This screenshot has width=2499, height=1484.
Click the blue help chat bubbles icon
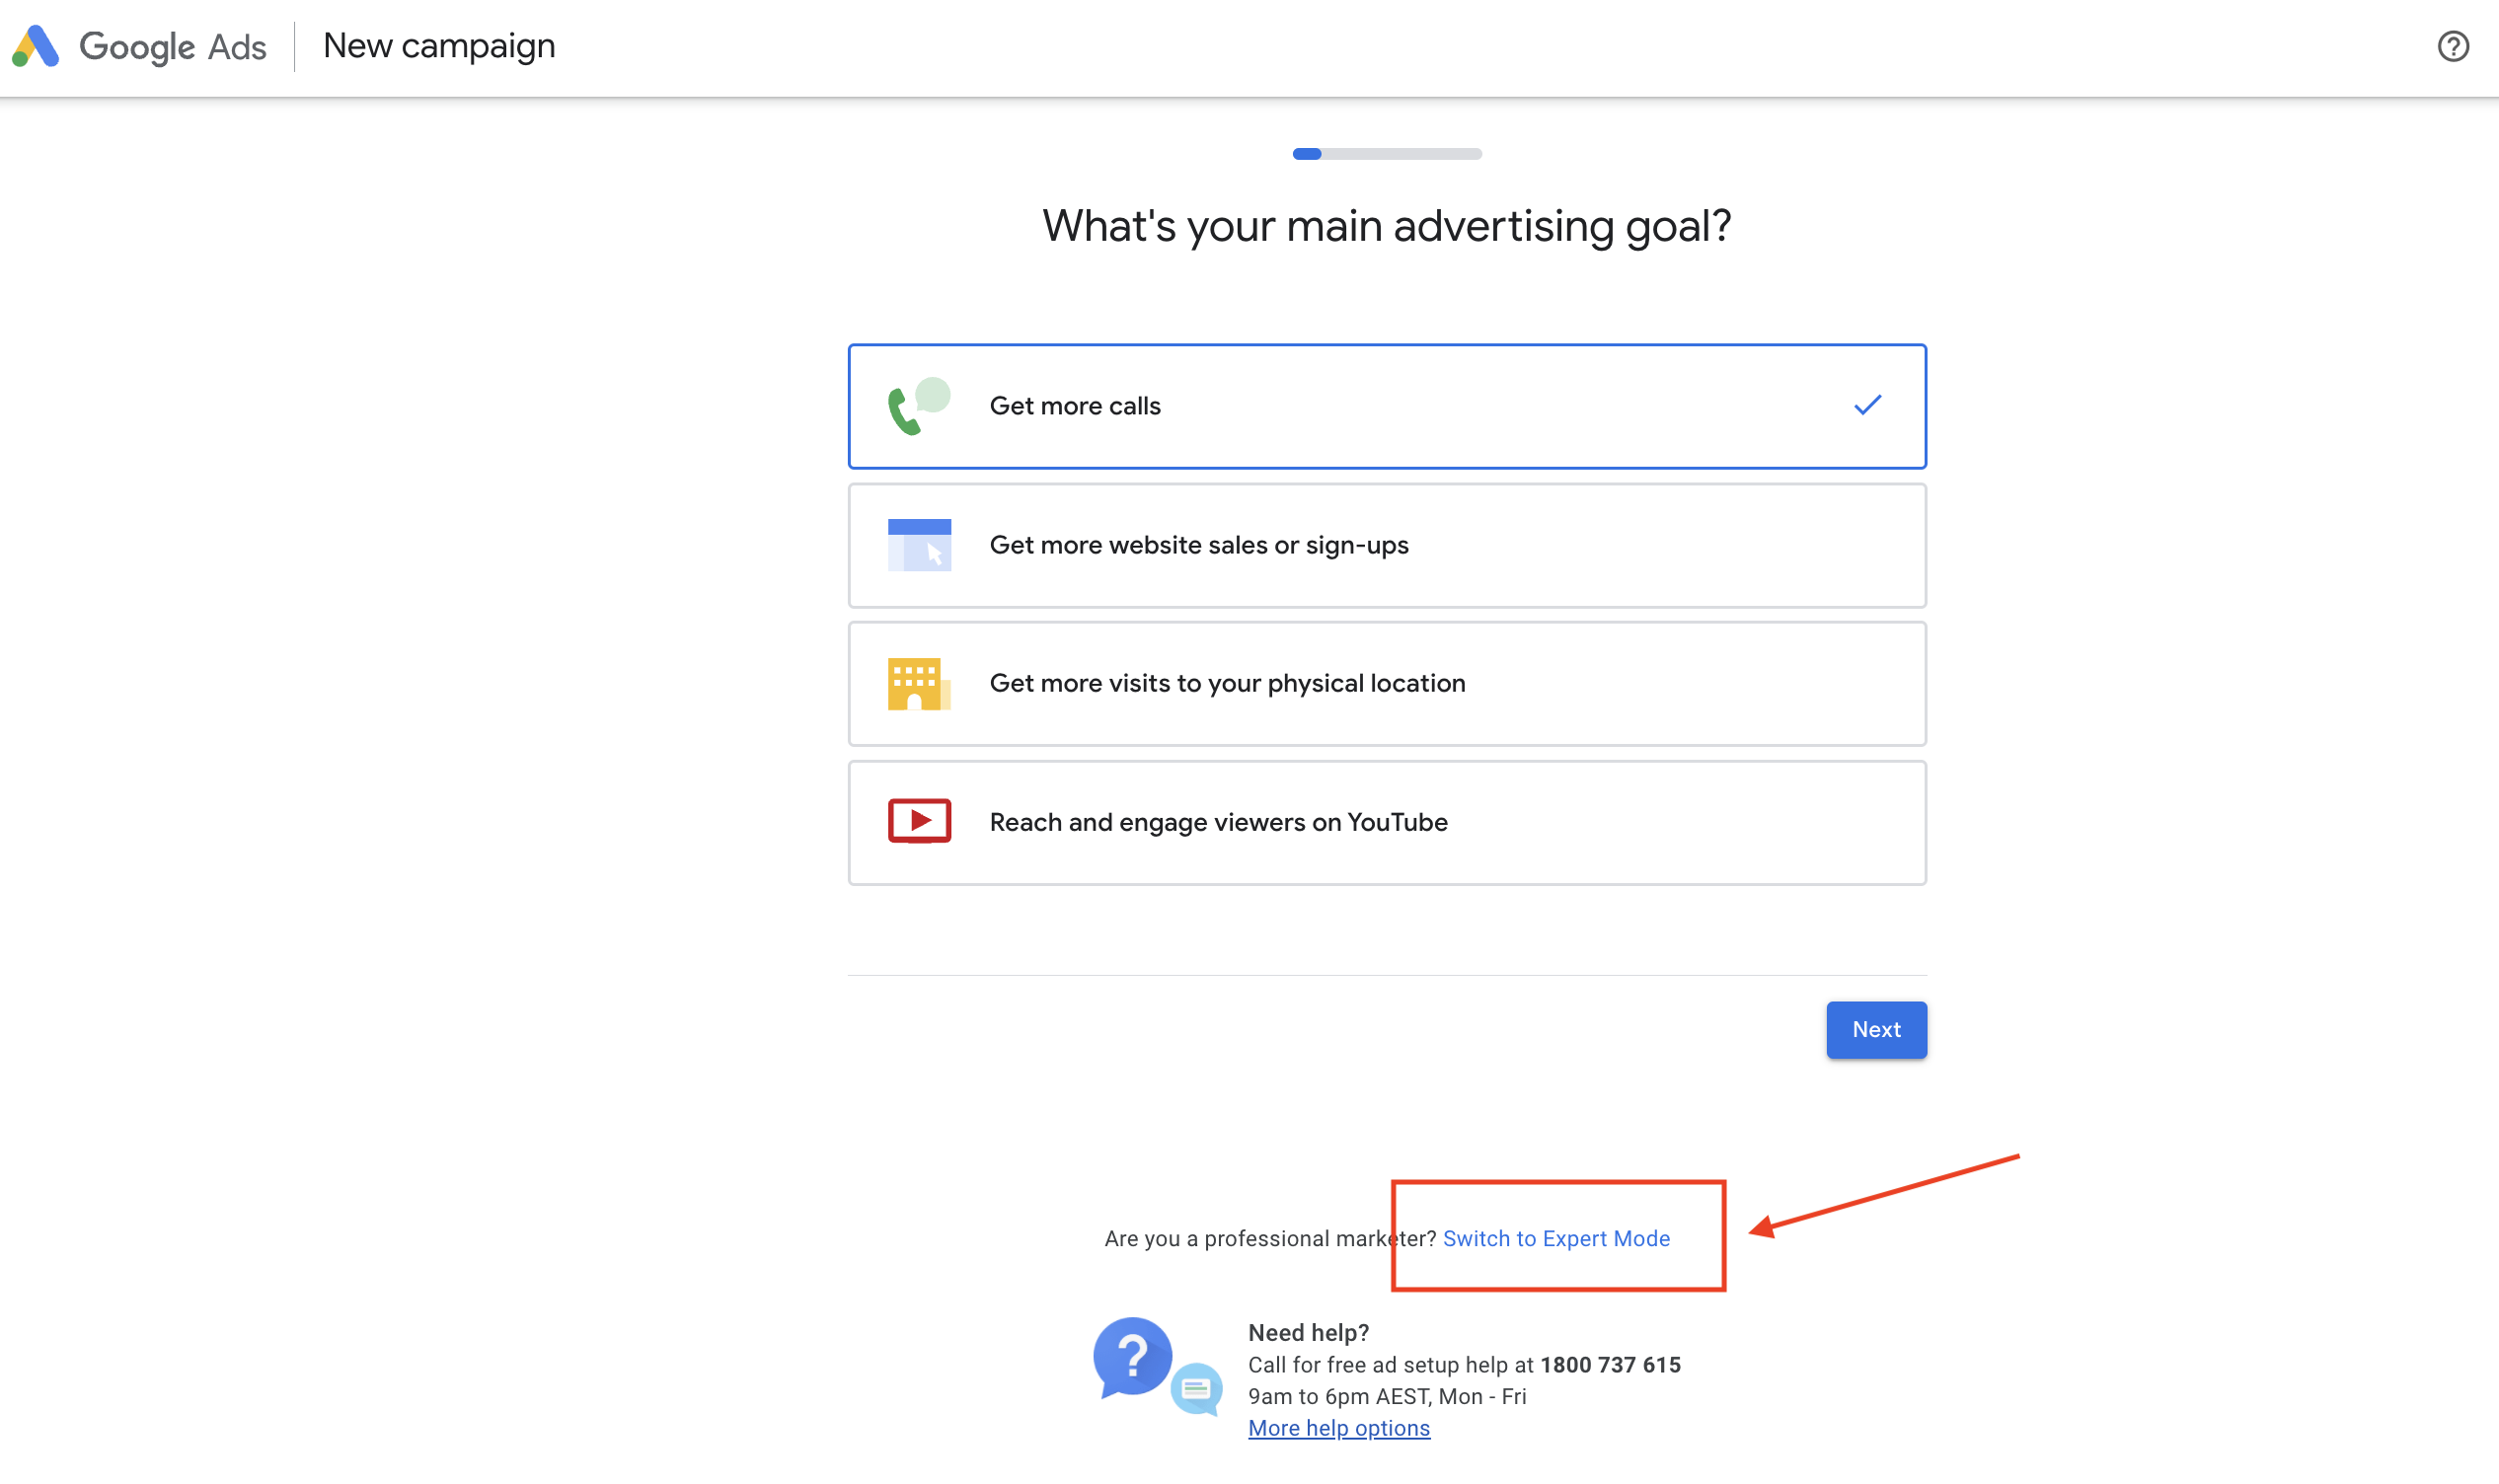pos(1157,1366)
